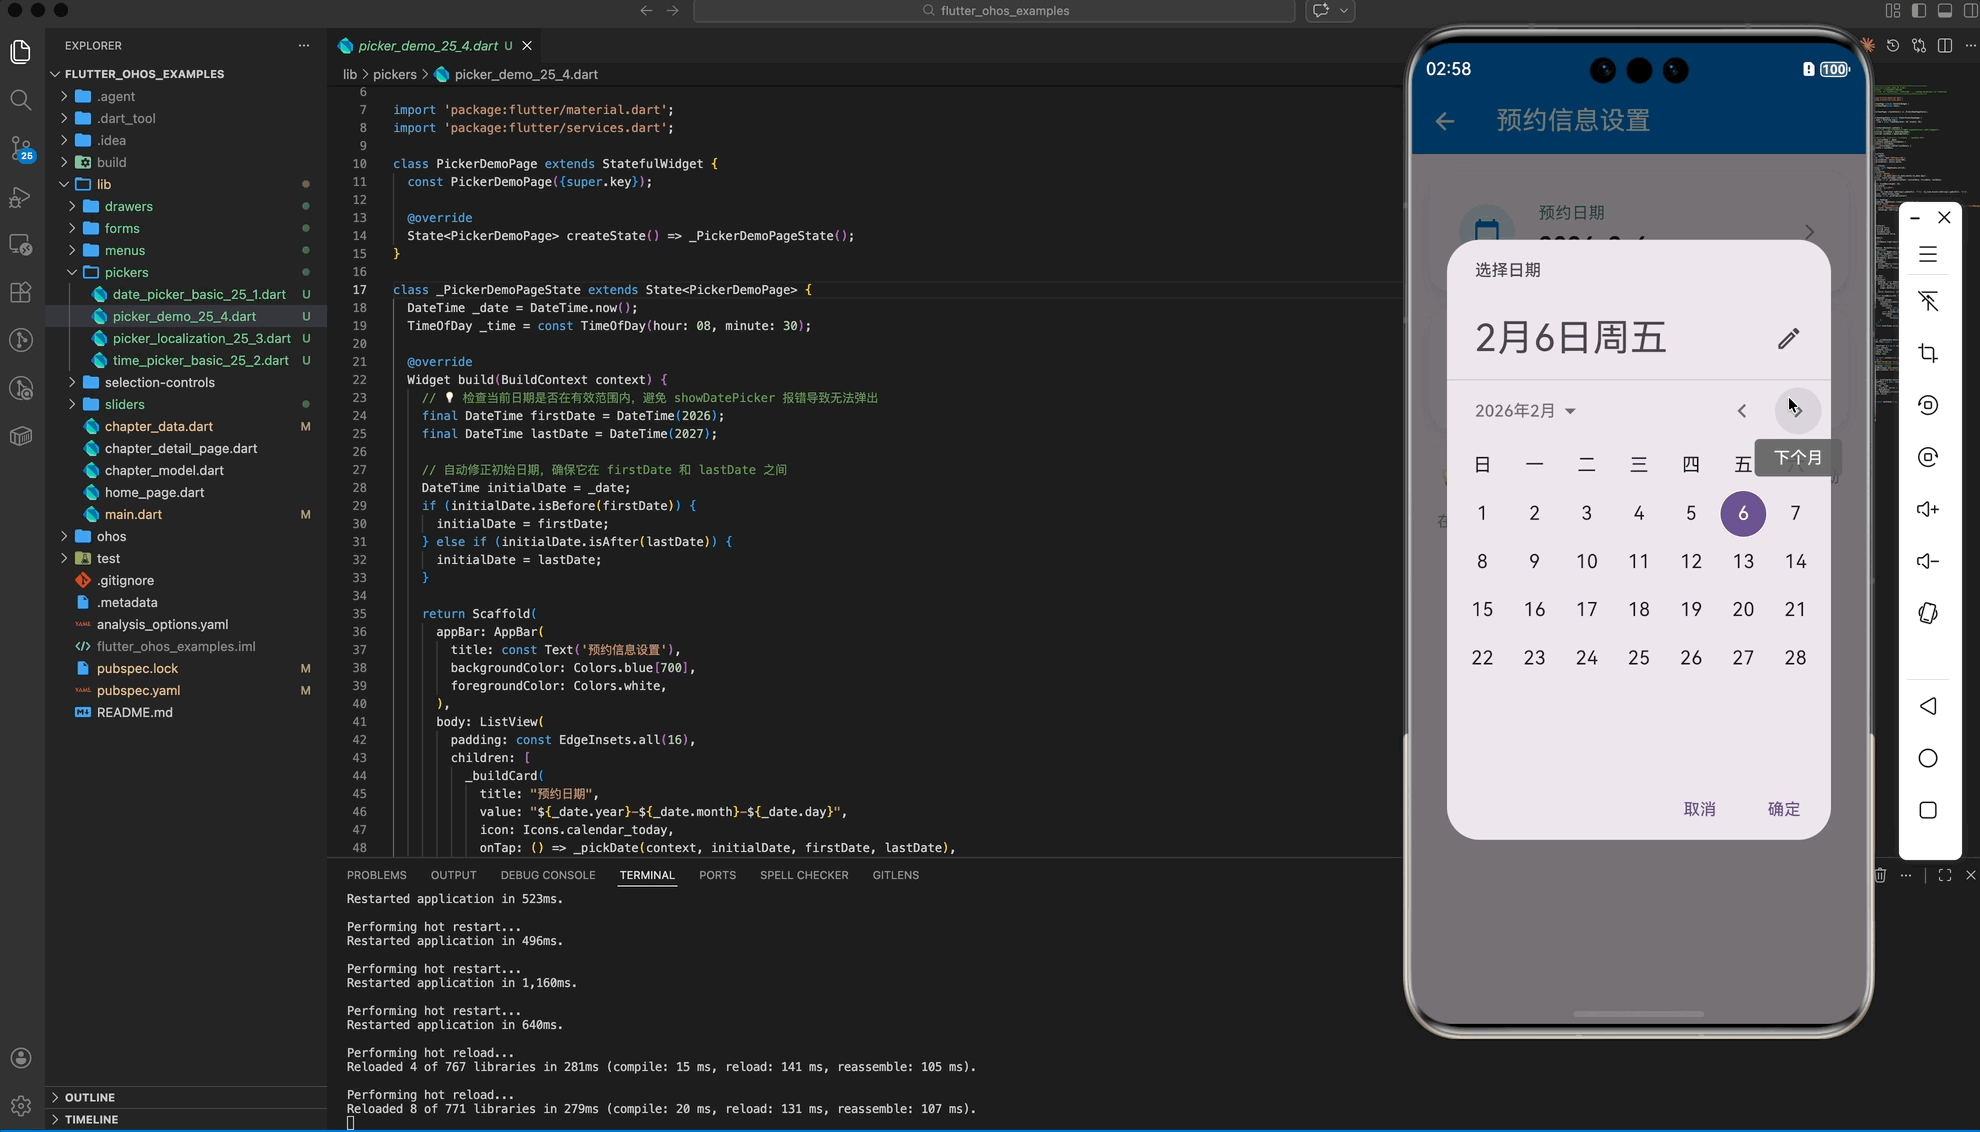Image resolution: width=1980 pixels, height=1132 pixels.
Task: Click the emulator back triangle button
Action: point(1928,706)
